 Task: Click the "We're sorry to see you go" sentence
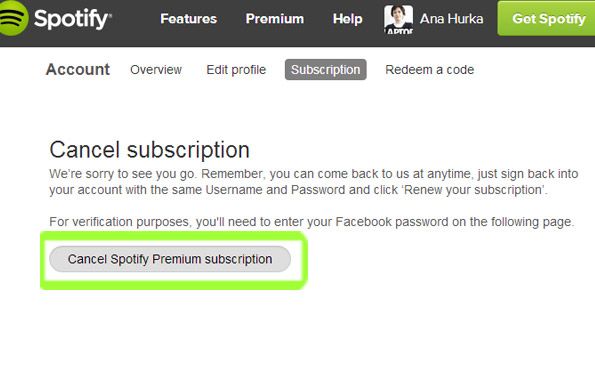pyautogui.click(x=123, y=174)
